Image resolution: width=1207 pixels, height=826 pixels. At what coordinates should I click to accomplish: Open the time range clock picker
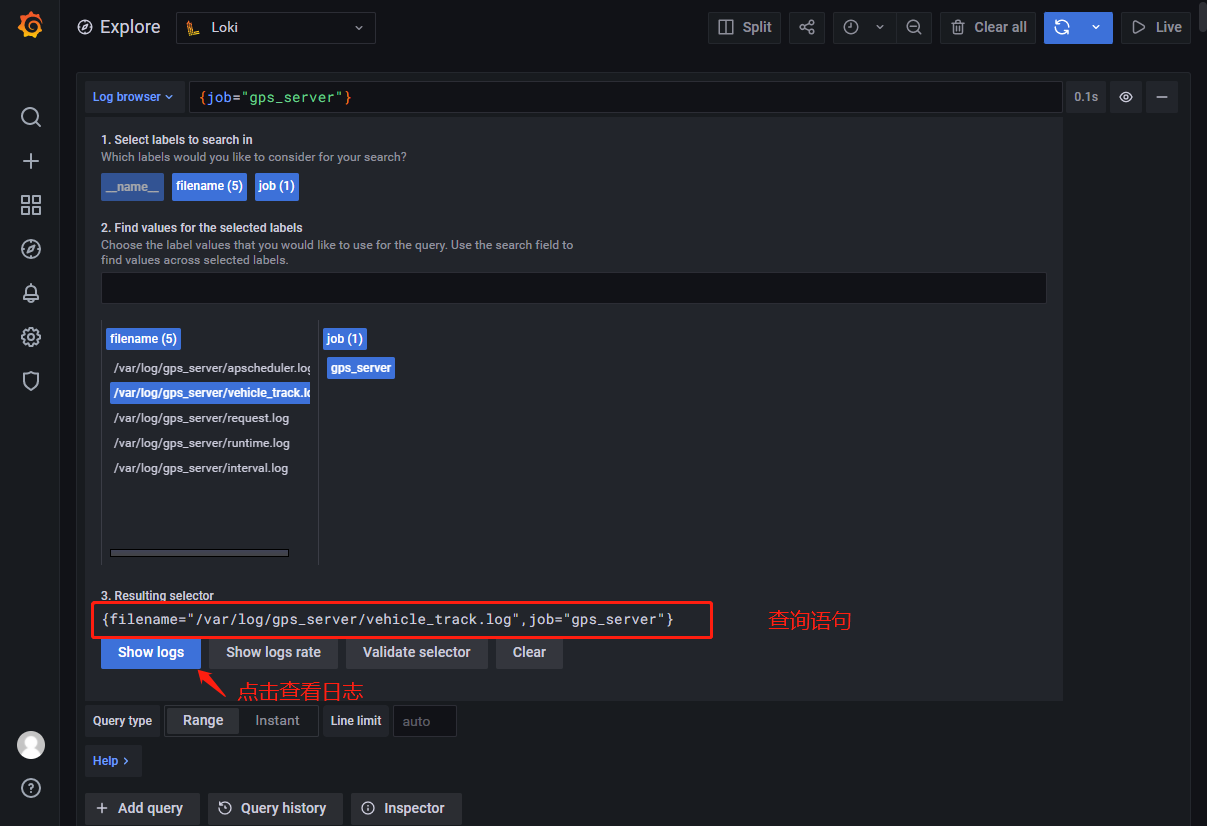[851, 27]
